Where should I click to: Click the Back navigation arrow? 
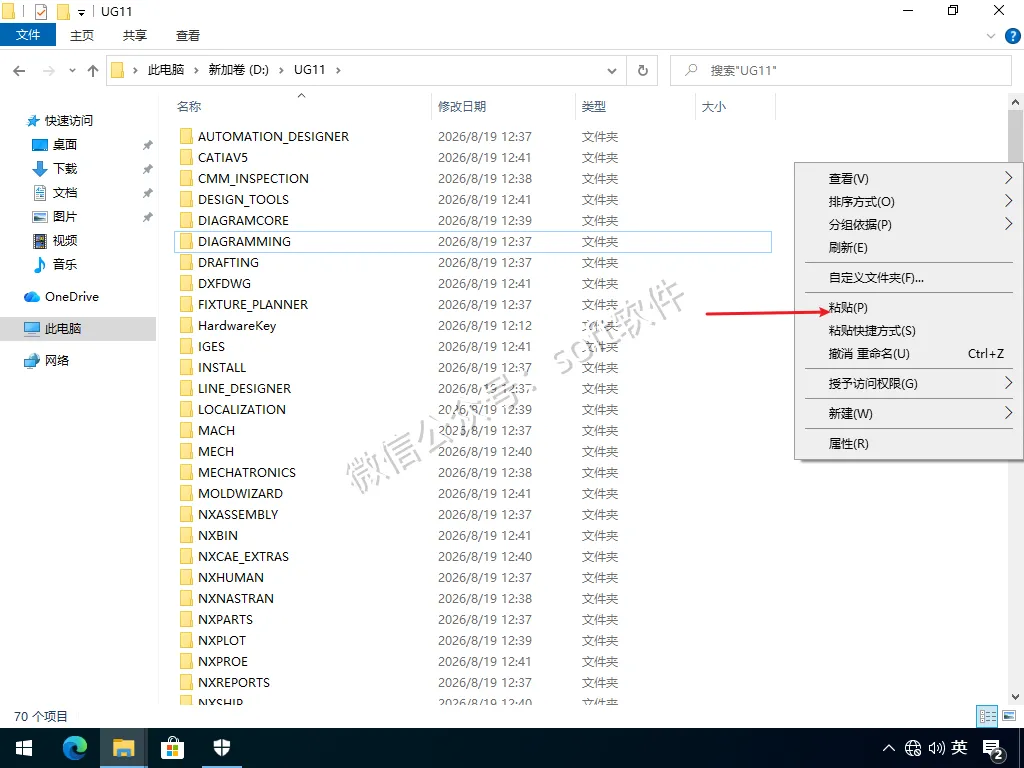[x=19, y=71]
